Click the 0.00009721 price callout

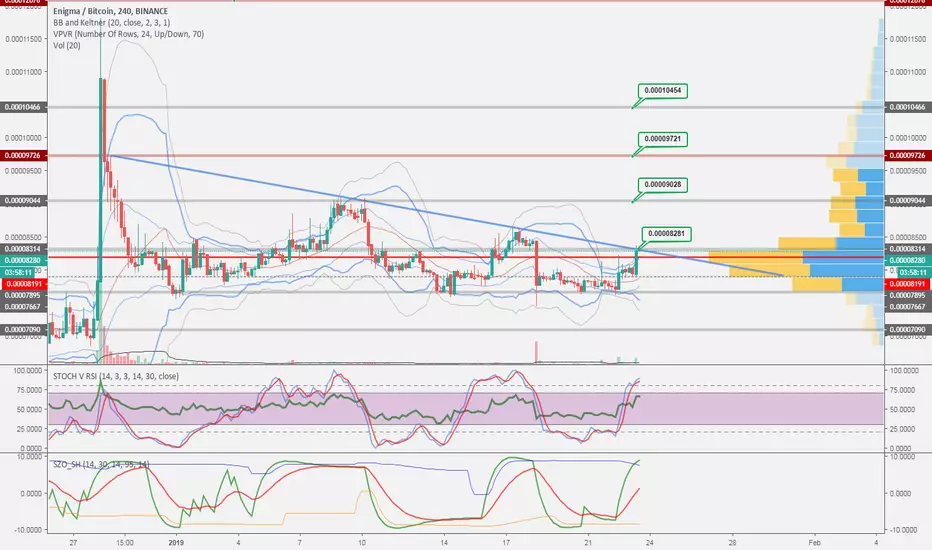click(662, 139)
